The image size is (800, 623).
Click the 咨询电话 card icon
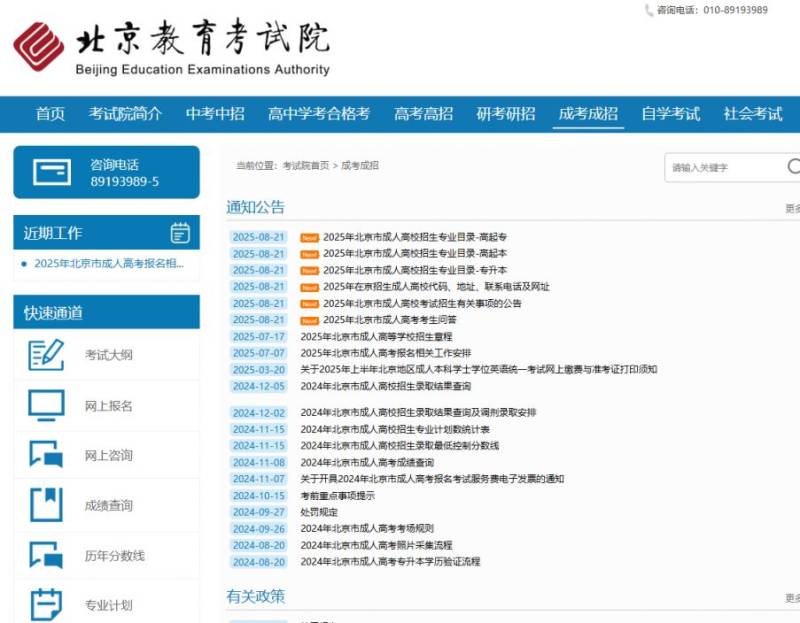click(x=52, y=172)
